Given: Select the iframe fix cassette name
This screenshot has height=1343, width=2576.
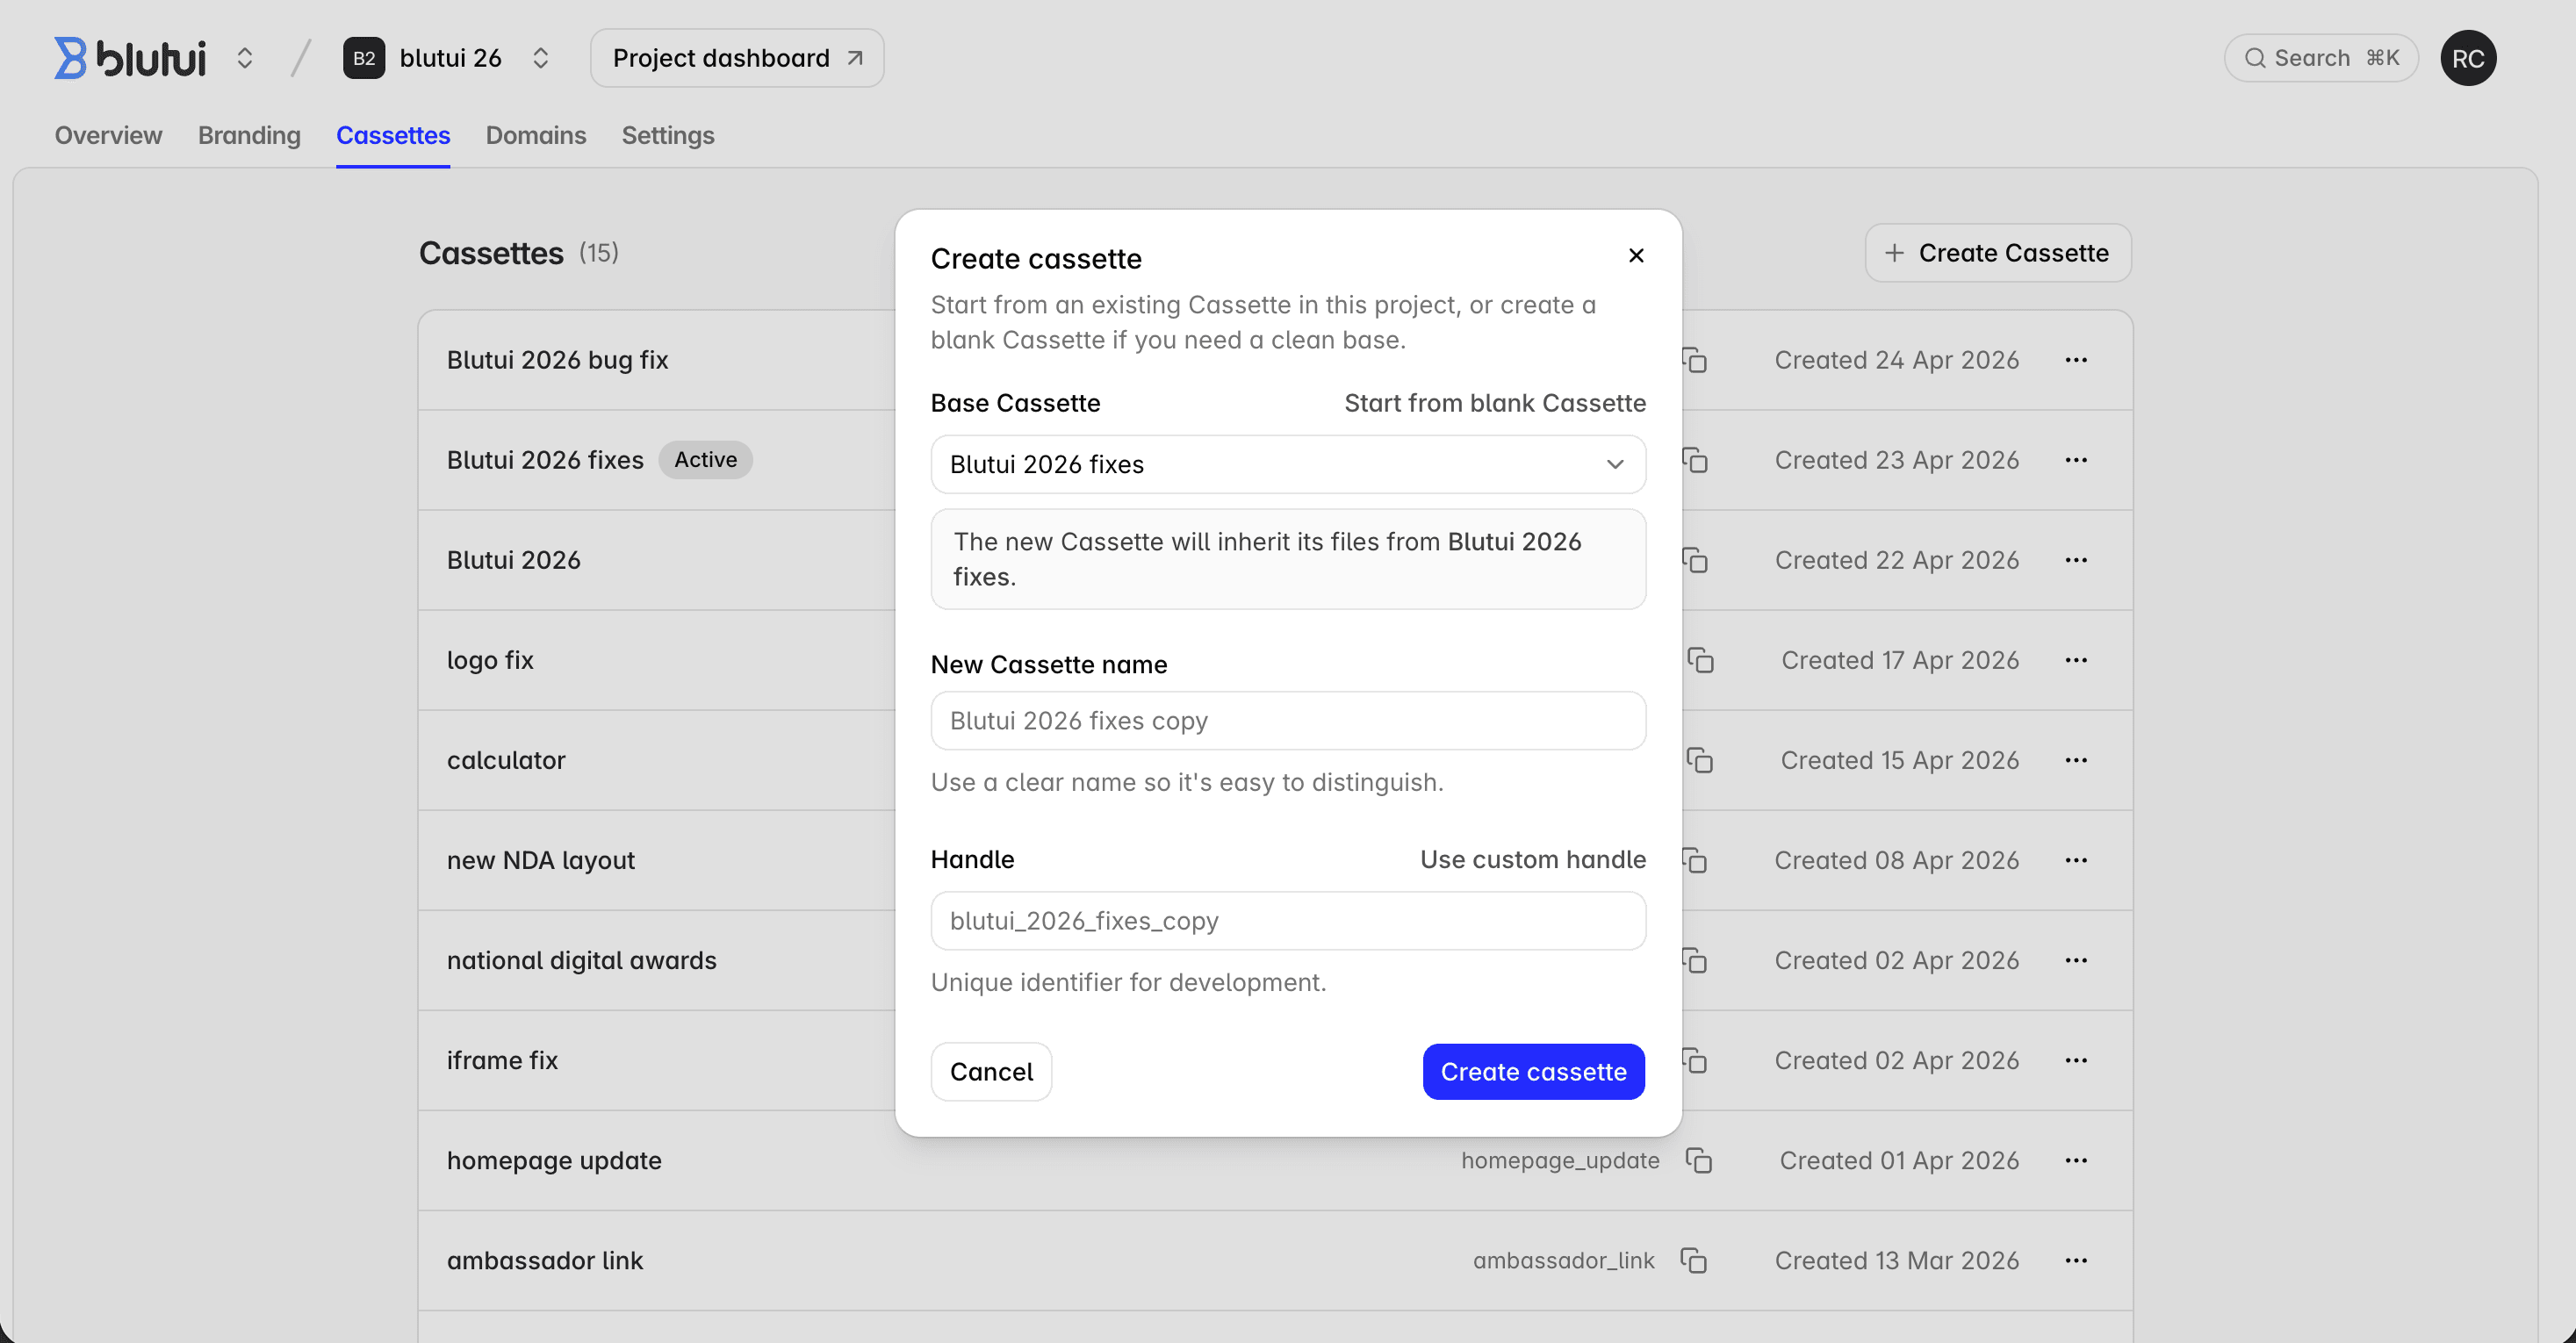Looking at the screenshot, I should pyautogui.click(x=502, y=1060).
